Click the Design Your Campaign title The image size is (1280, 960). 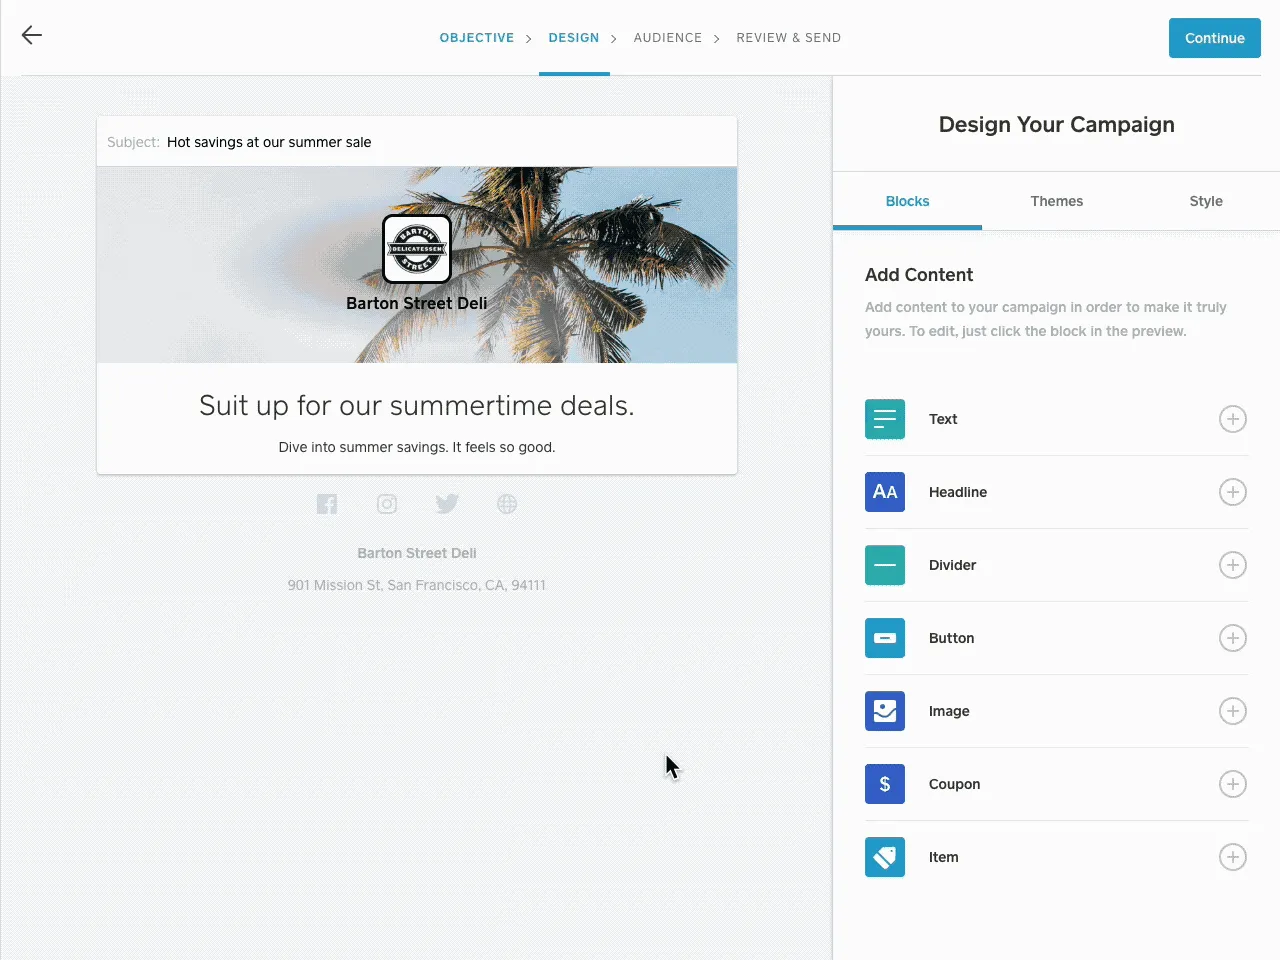[x=1057, y=125]
